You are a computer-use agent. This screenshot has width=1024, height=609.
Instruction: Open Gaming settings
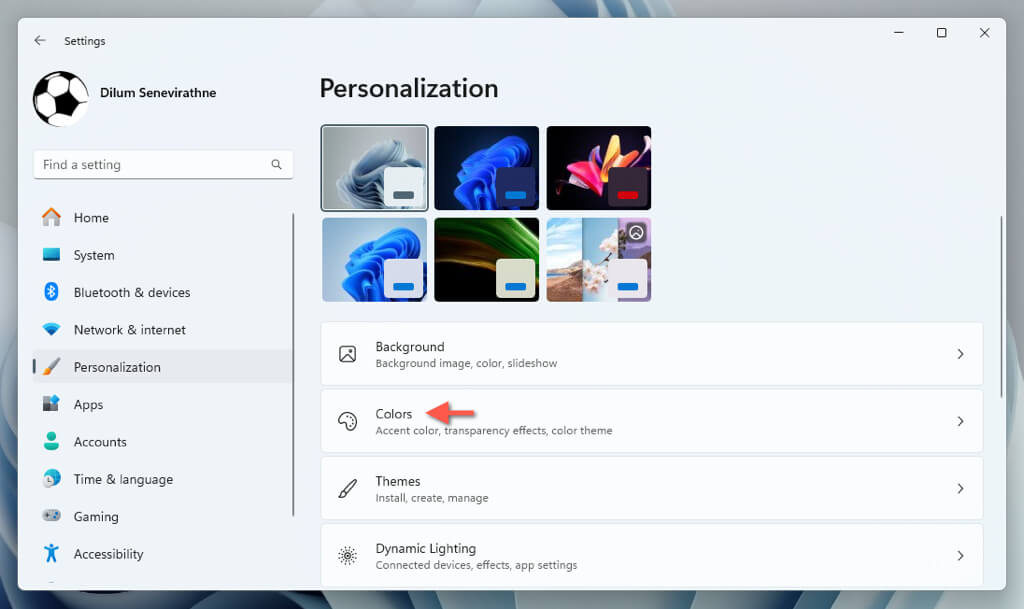(x=163, y=516)
